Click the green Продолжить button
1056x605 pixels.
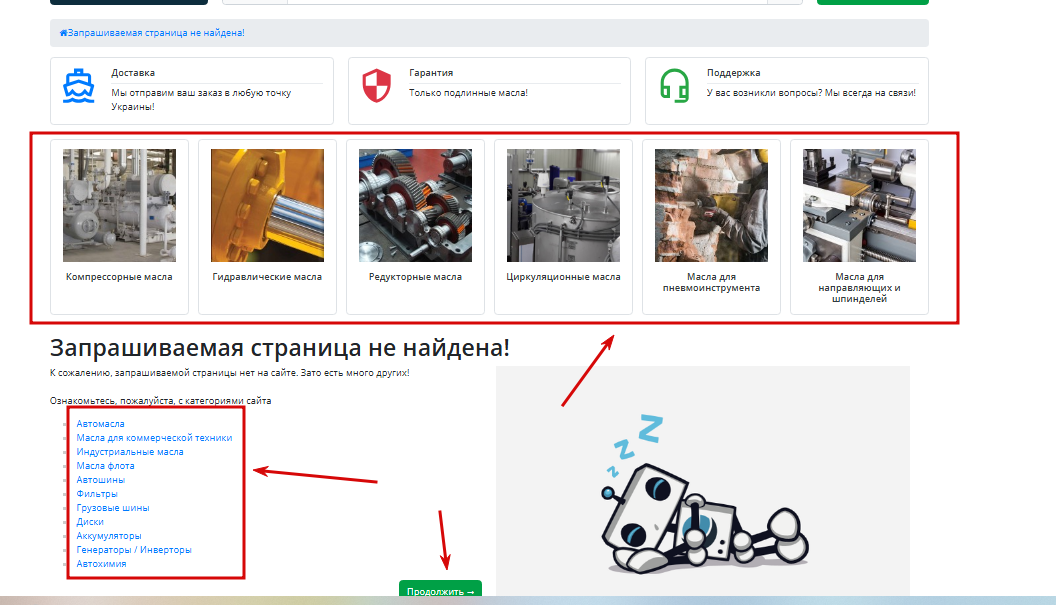click(440, 590)
